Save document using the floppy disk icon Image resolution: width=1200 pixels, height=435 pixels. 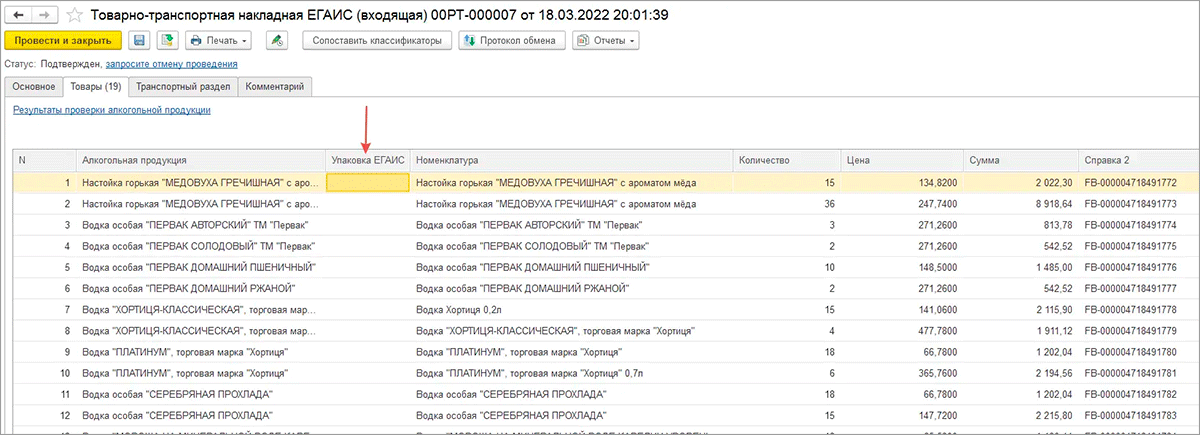[x=139, y=41]
